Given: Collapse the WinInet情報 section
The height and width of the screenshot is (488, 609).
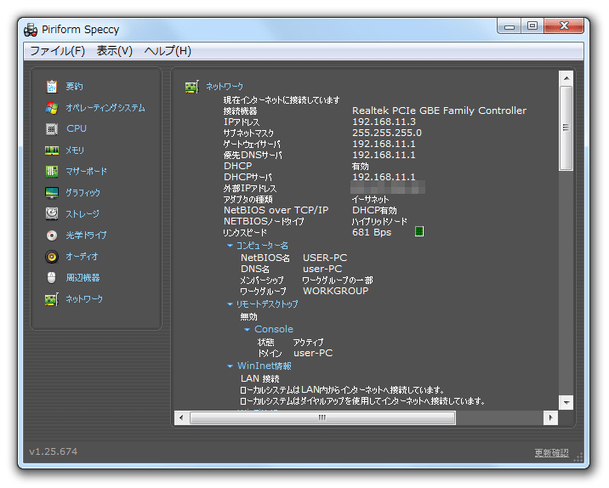Looking at the screenshot, I should (230, 366).
